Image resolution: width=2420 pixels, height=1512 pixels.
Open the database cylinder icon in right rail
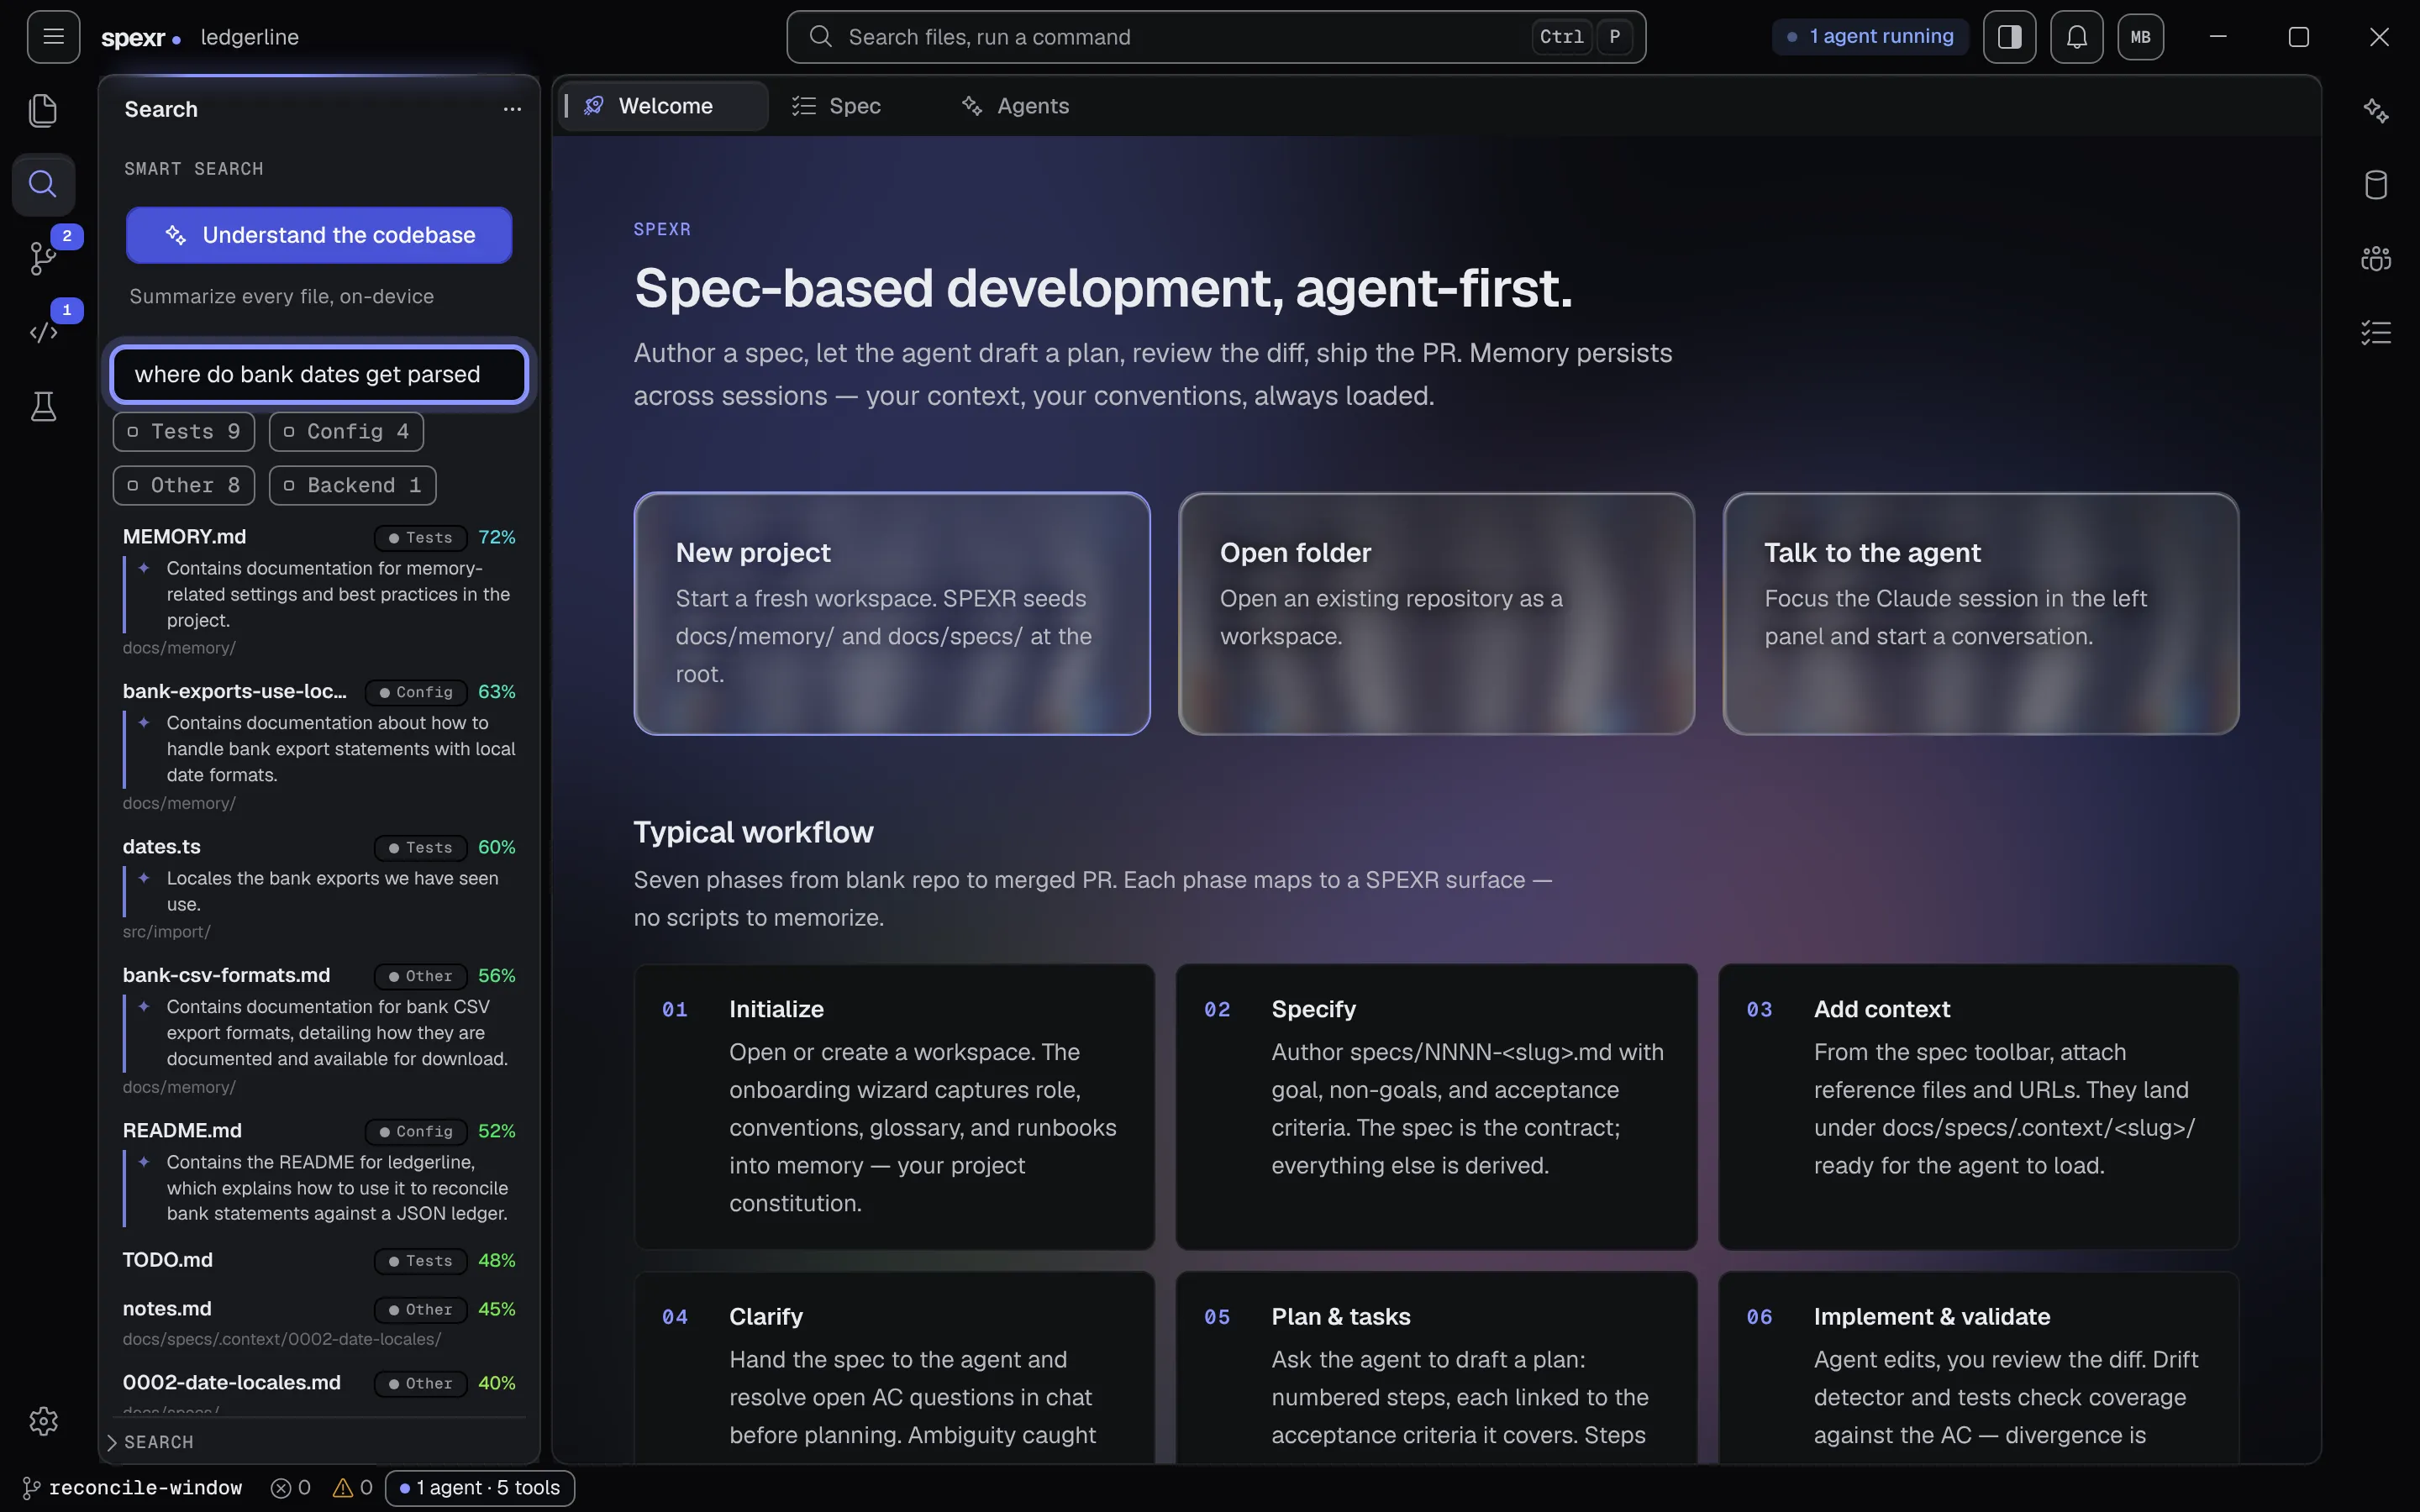pyautogui.click(x=2376, y=184)
